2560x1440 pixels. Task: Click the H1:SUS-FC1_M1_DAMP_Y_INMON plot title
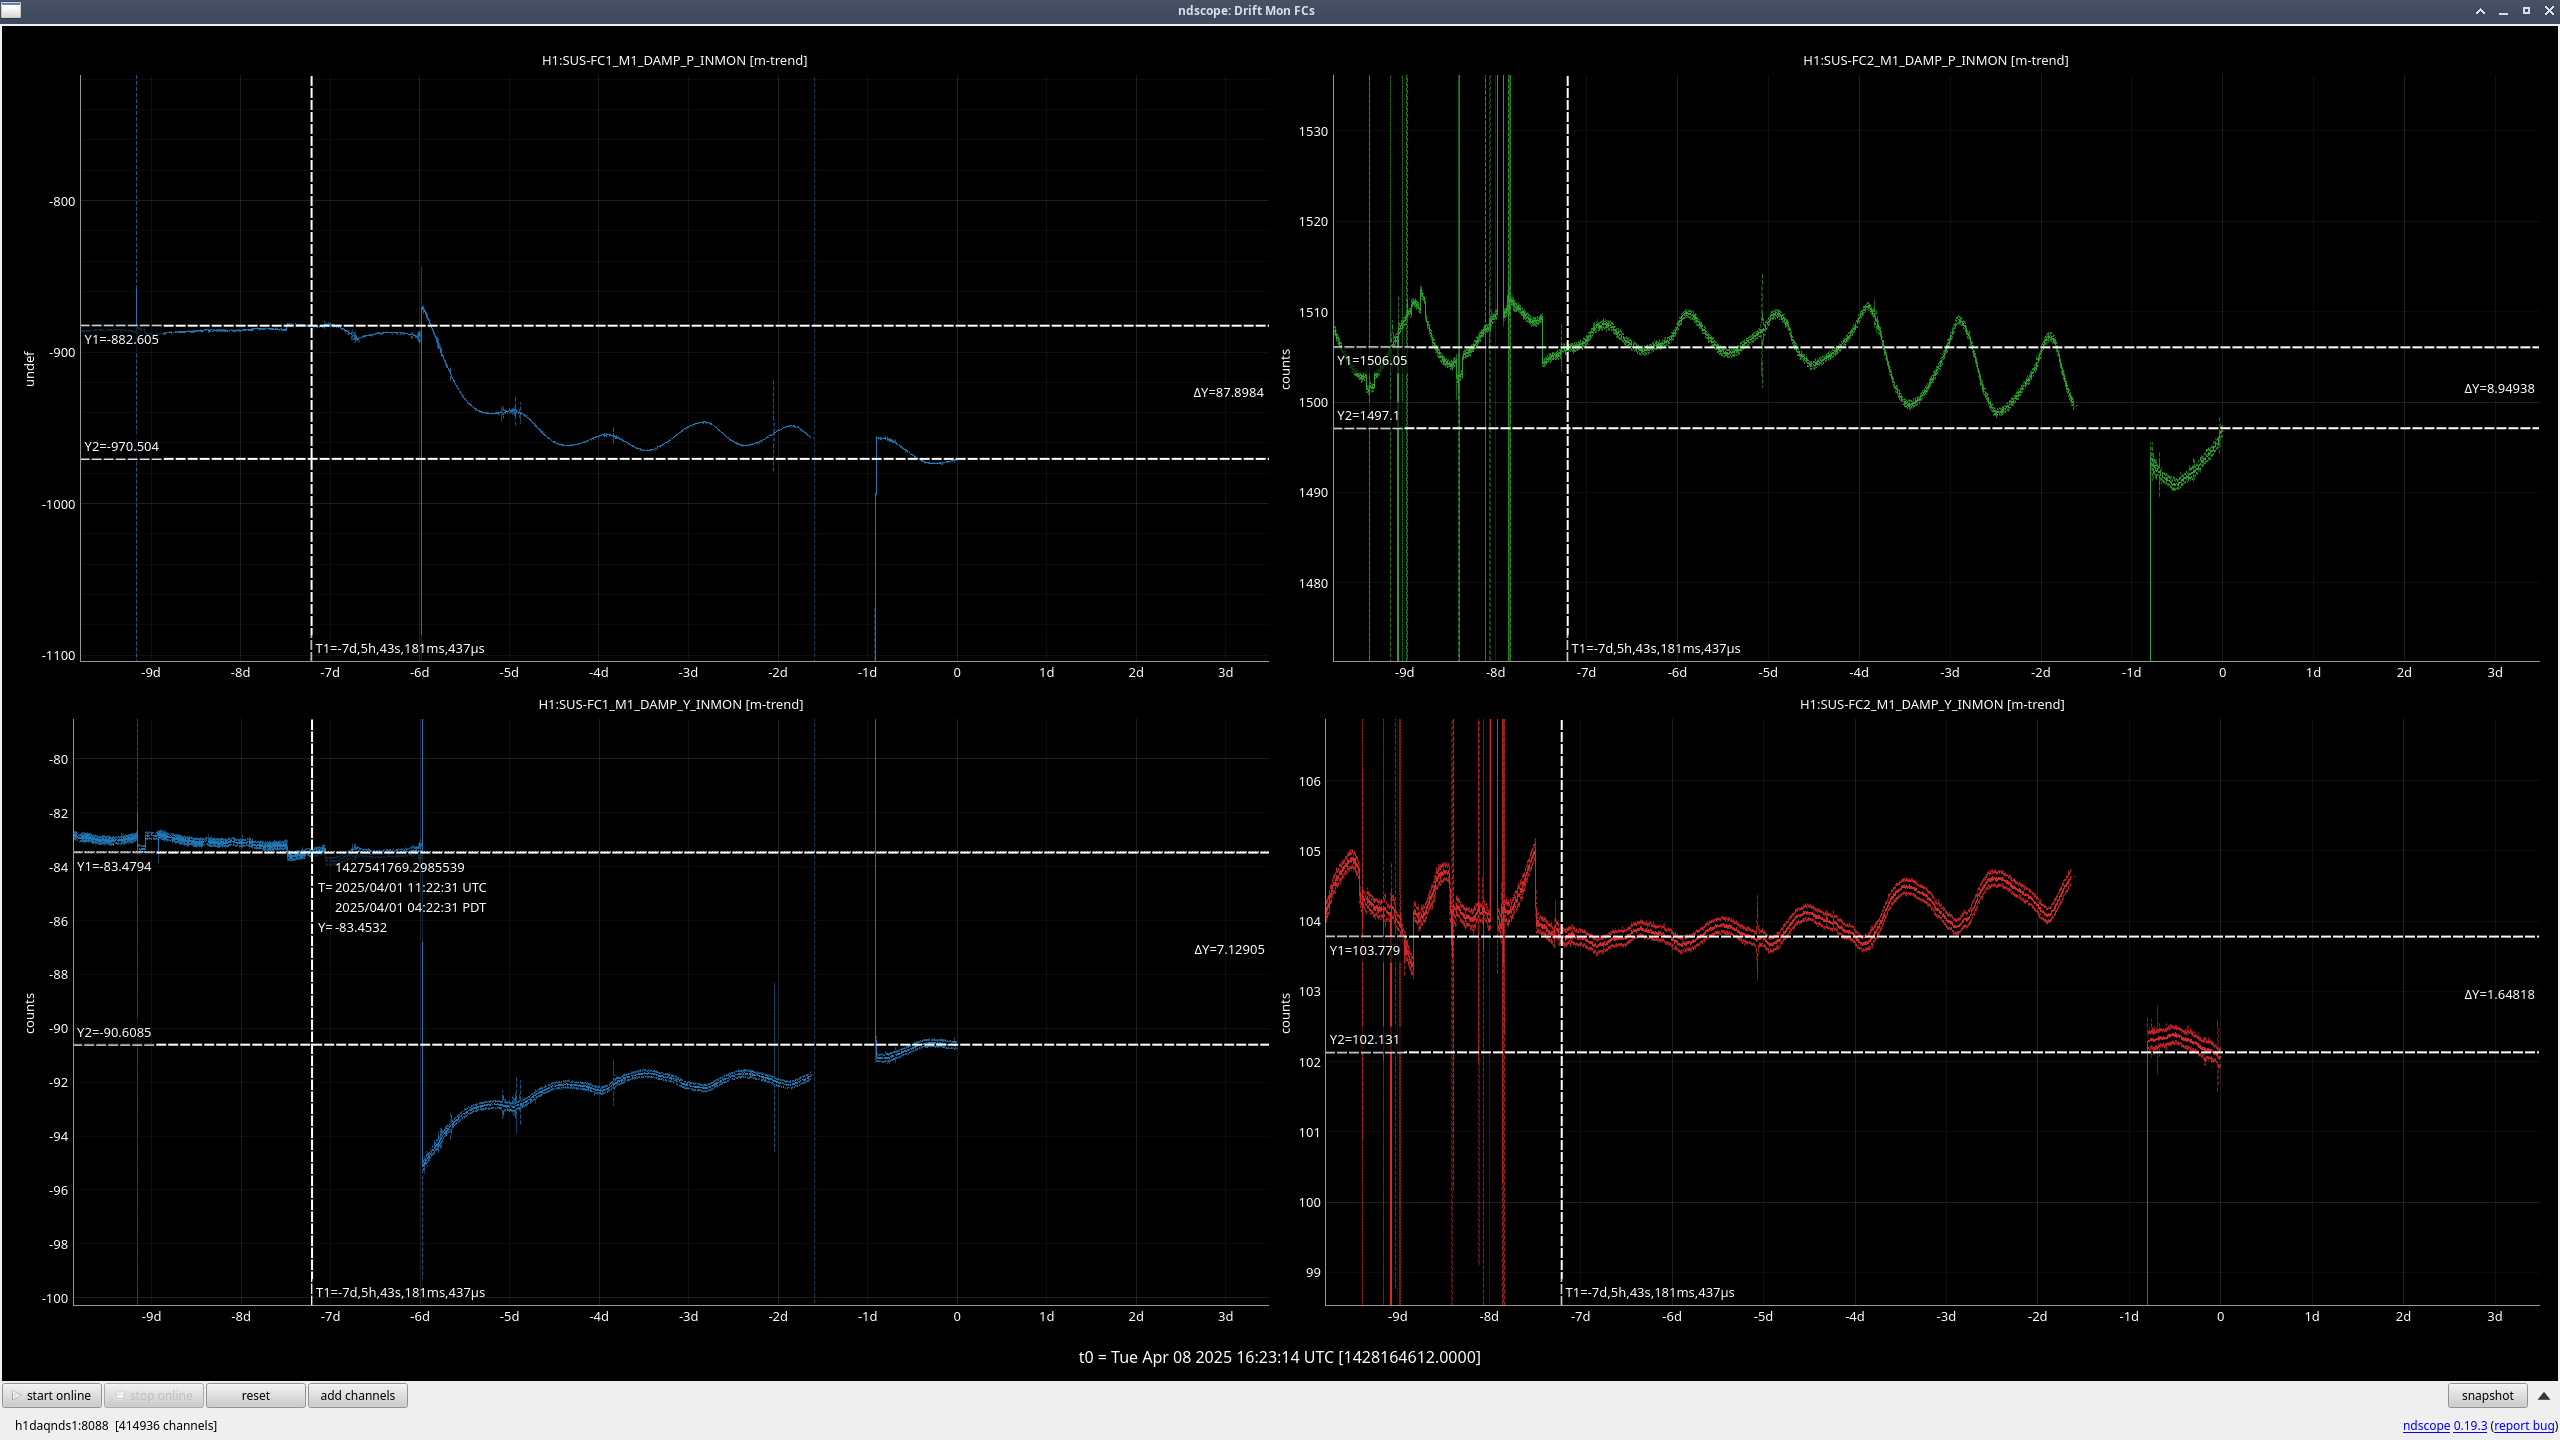click(671, 705)
